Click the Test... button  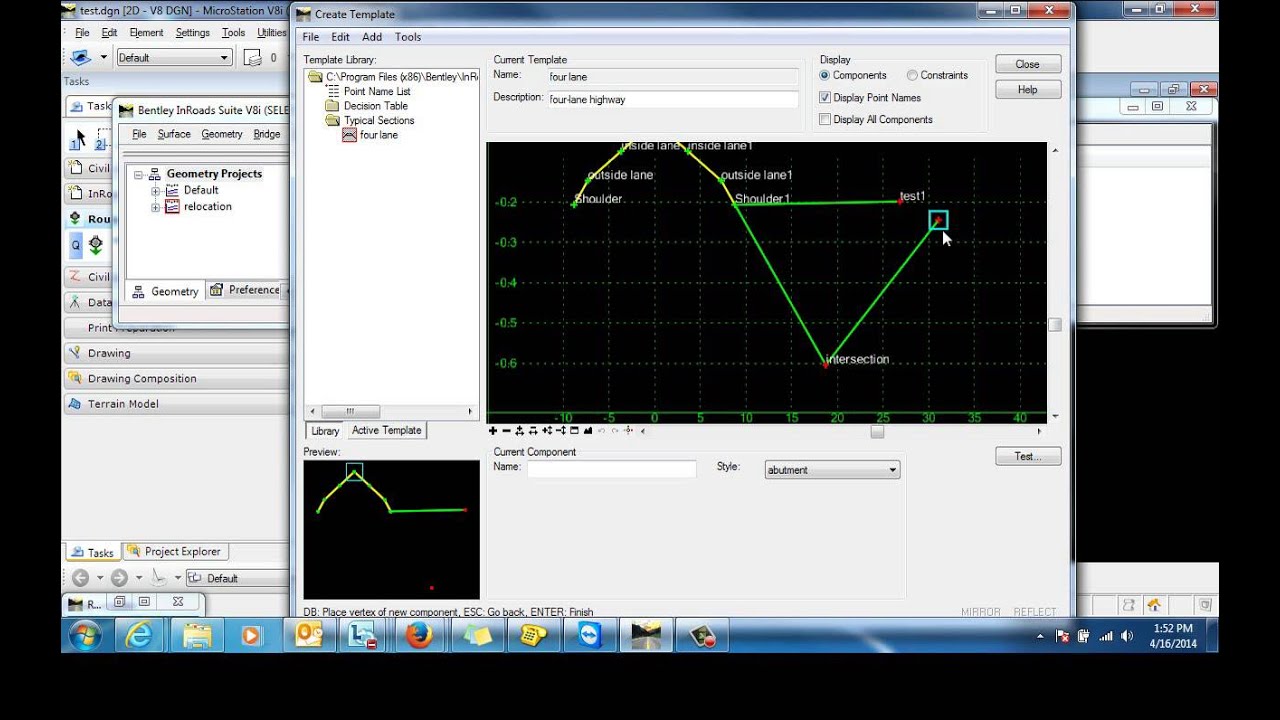[1028, 456]
